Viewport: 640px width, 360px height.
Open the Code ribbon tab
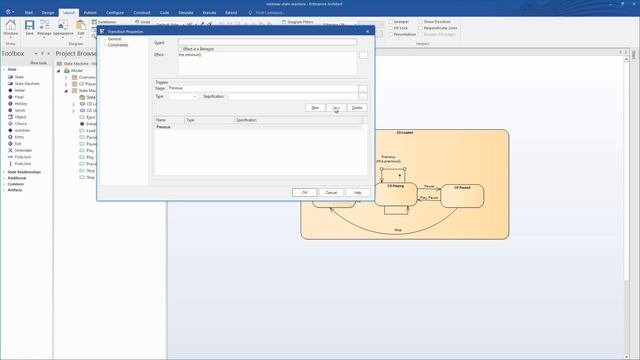coord(164,13)
